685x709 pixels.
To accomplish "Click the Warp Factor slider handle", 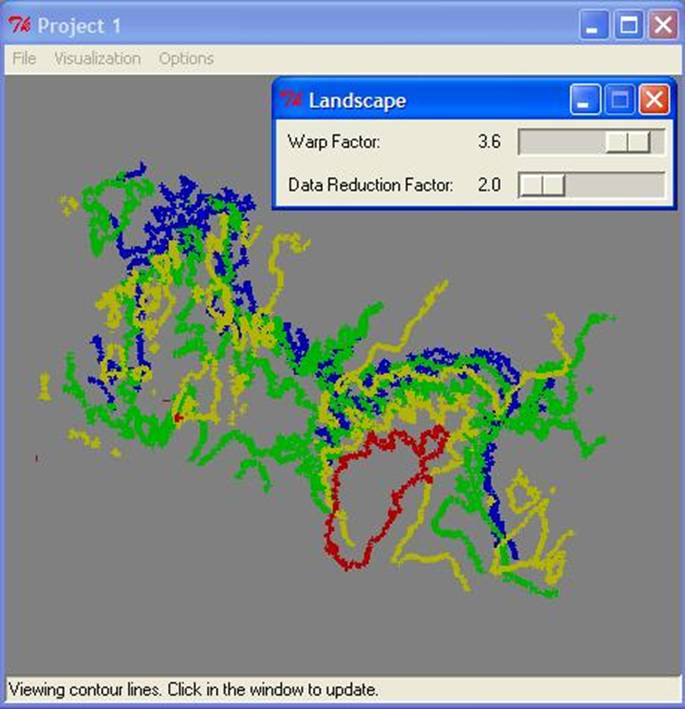I will (628, 142).
